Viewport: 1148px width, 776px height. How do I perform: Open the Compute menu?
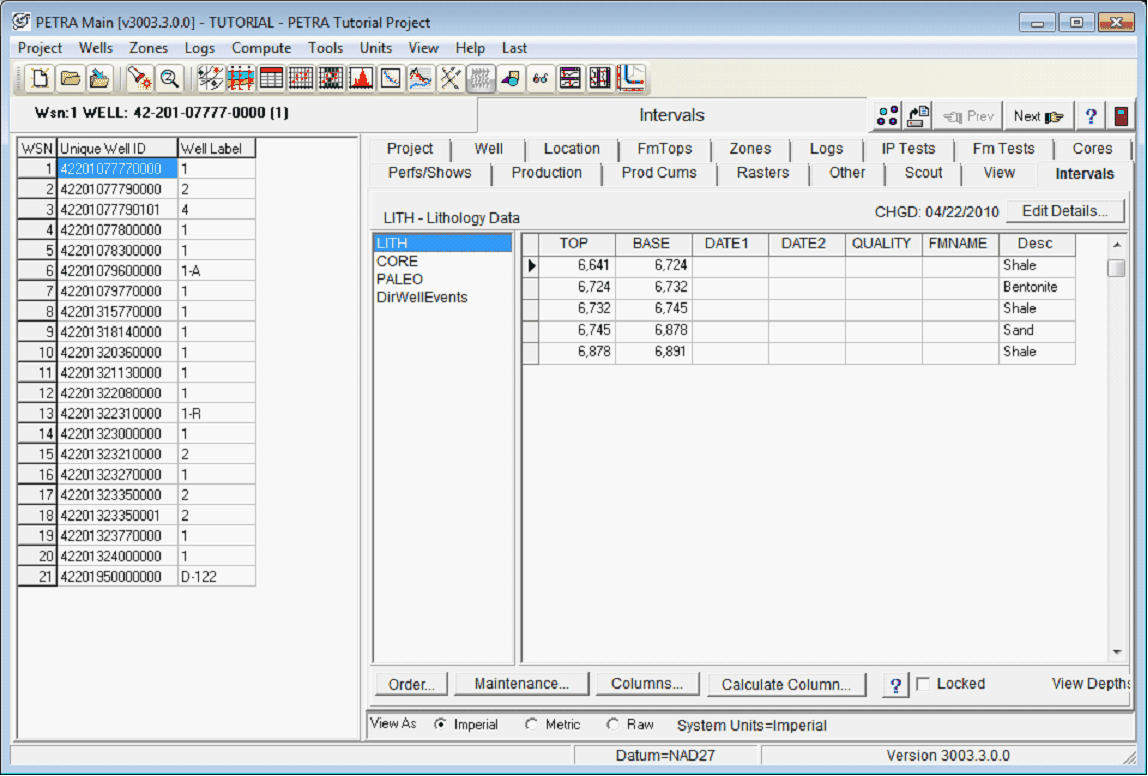click(261, 48)
